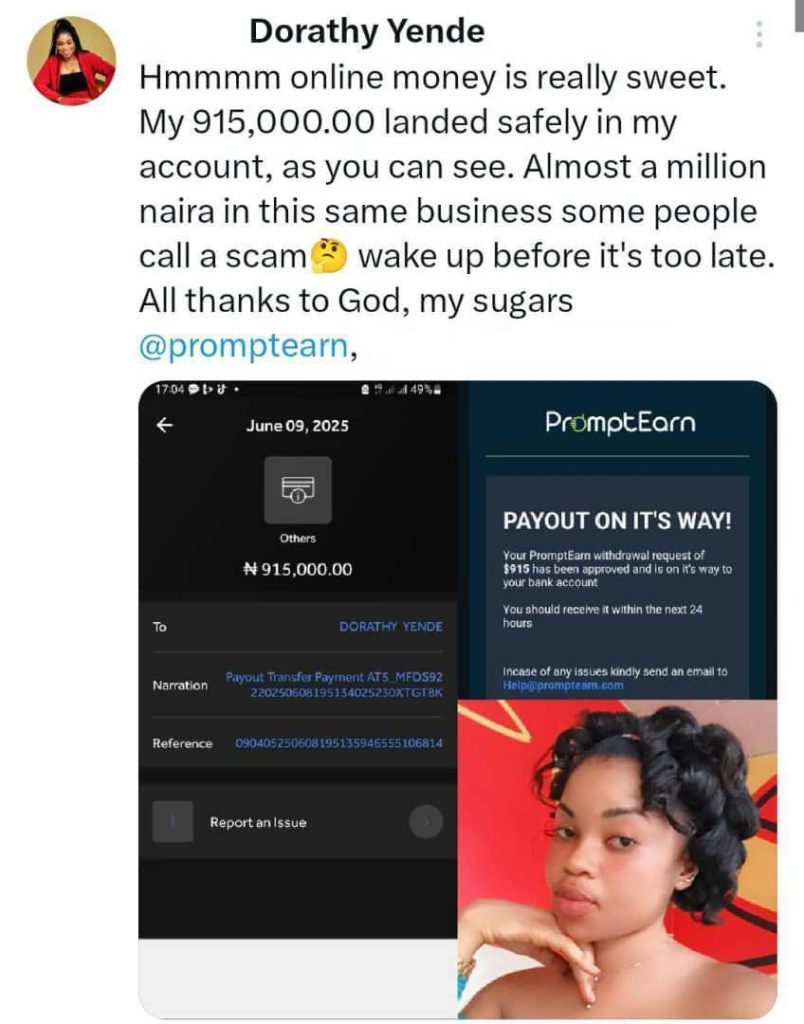The height and width of the screenshot is (1024, 804).
Task: Tap the Others transaction category icon
Action: (298, 490)
